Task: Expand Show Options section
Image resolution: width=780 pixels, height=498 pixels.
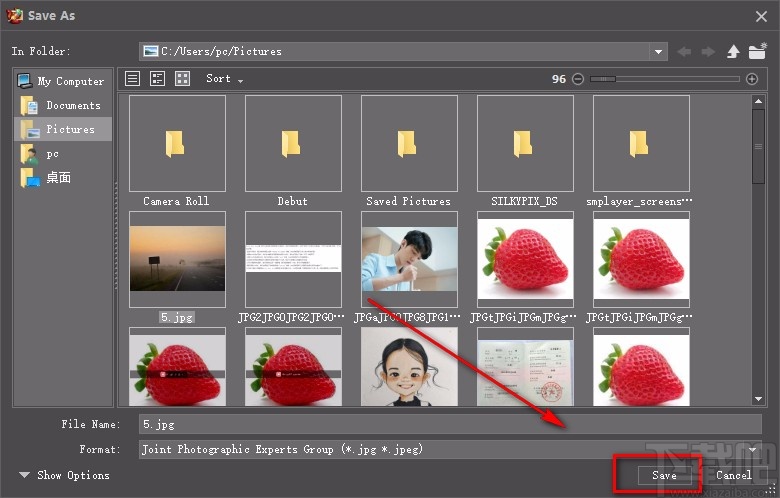Action: click(x=64, y=475)
